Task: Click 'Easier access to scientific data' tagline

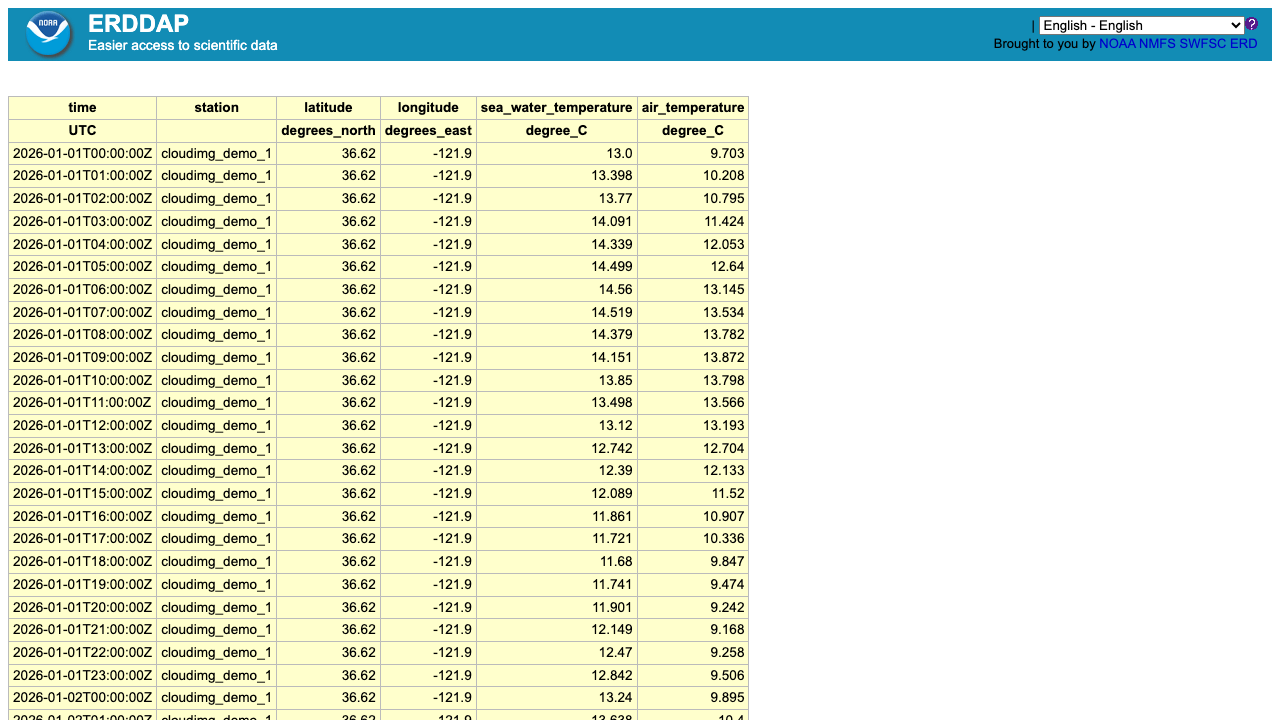Action: [183, 45]
